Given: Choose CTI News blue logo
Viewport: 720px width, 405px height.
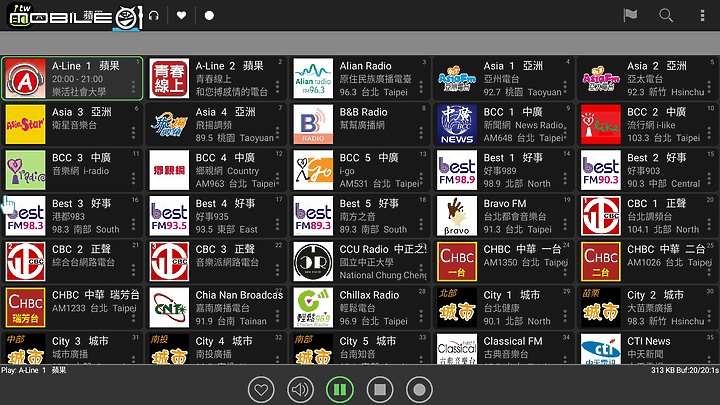Looking at the screenshot, I should [x=601, y=349].
